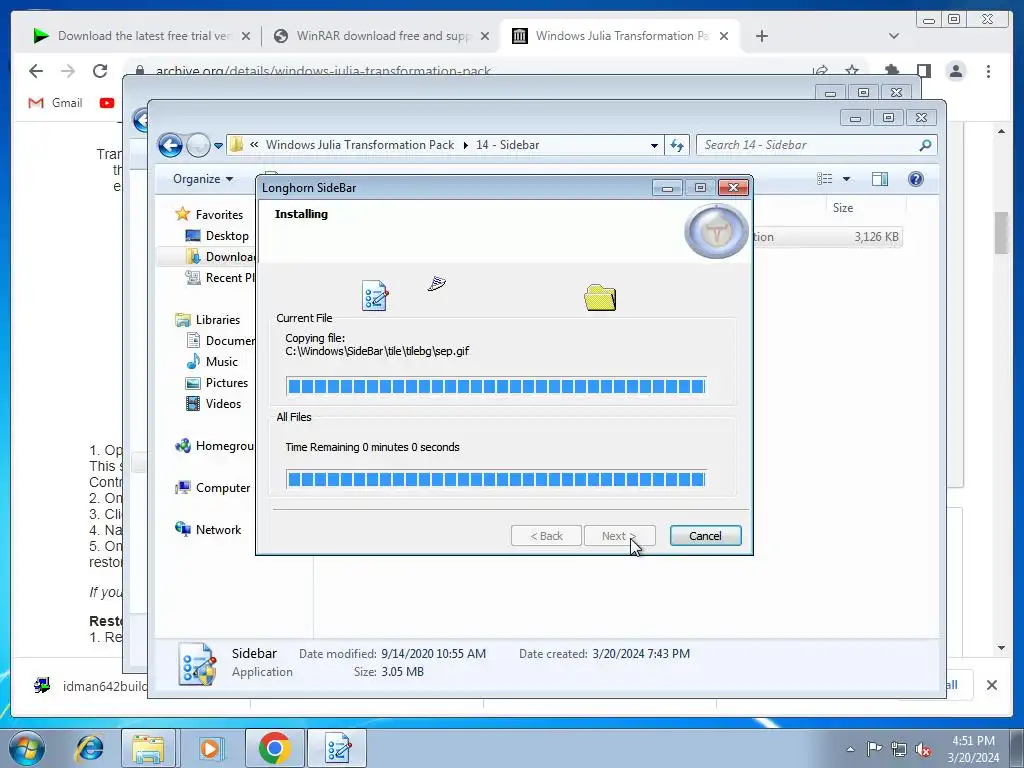Screen dimensions: 1024x768
Task: Open Action Center flag icon in tray
Action: (x=874, y=749)
